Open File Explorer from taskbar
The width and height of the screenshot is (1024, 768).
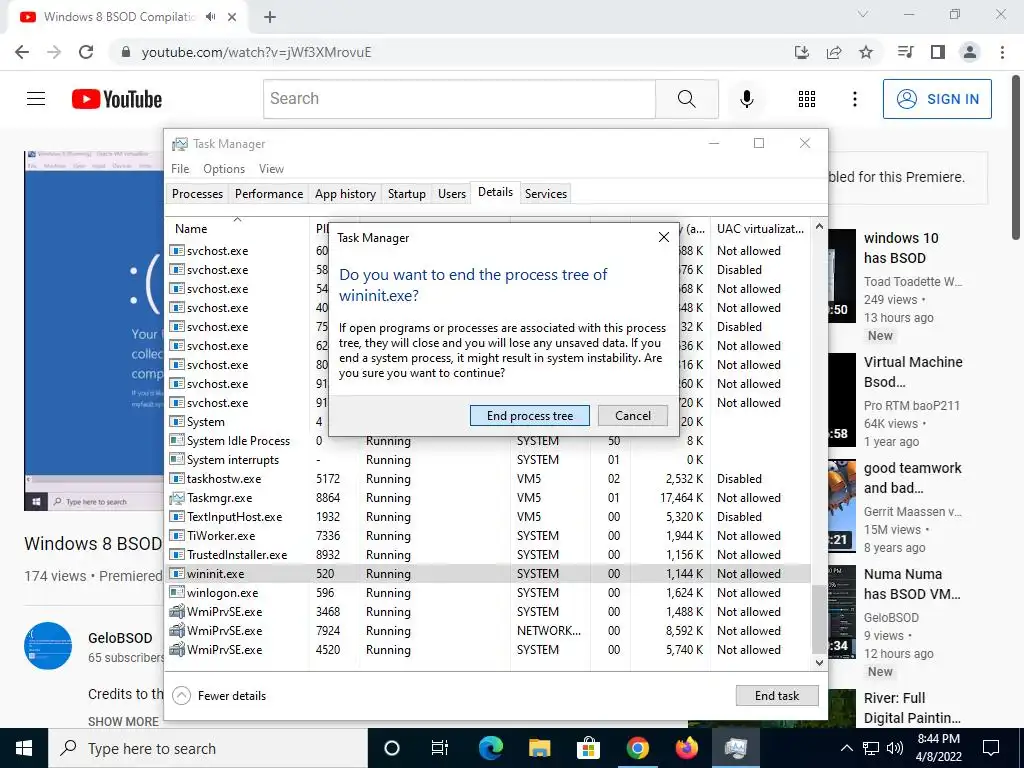click(x=539, y=748)
